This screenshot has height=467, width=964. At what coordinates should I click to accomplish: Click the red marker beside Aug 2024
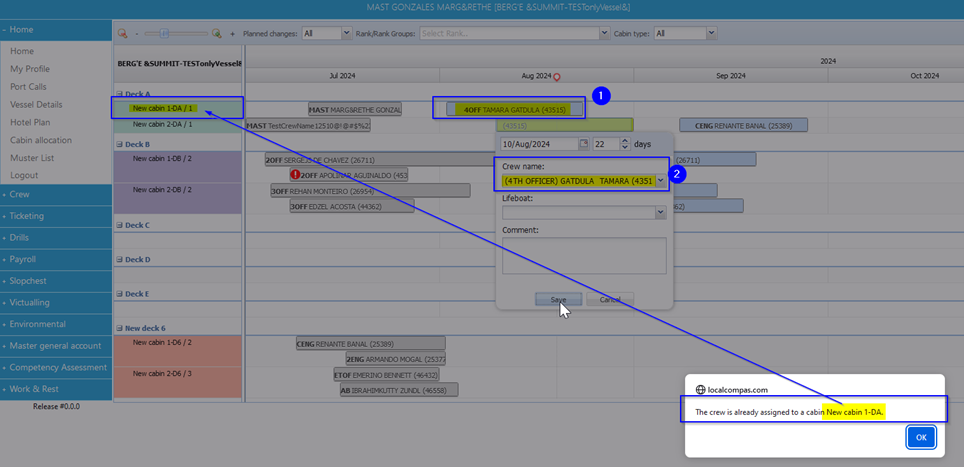pyautogui.click(x=558, y=77)
